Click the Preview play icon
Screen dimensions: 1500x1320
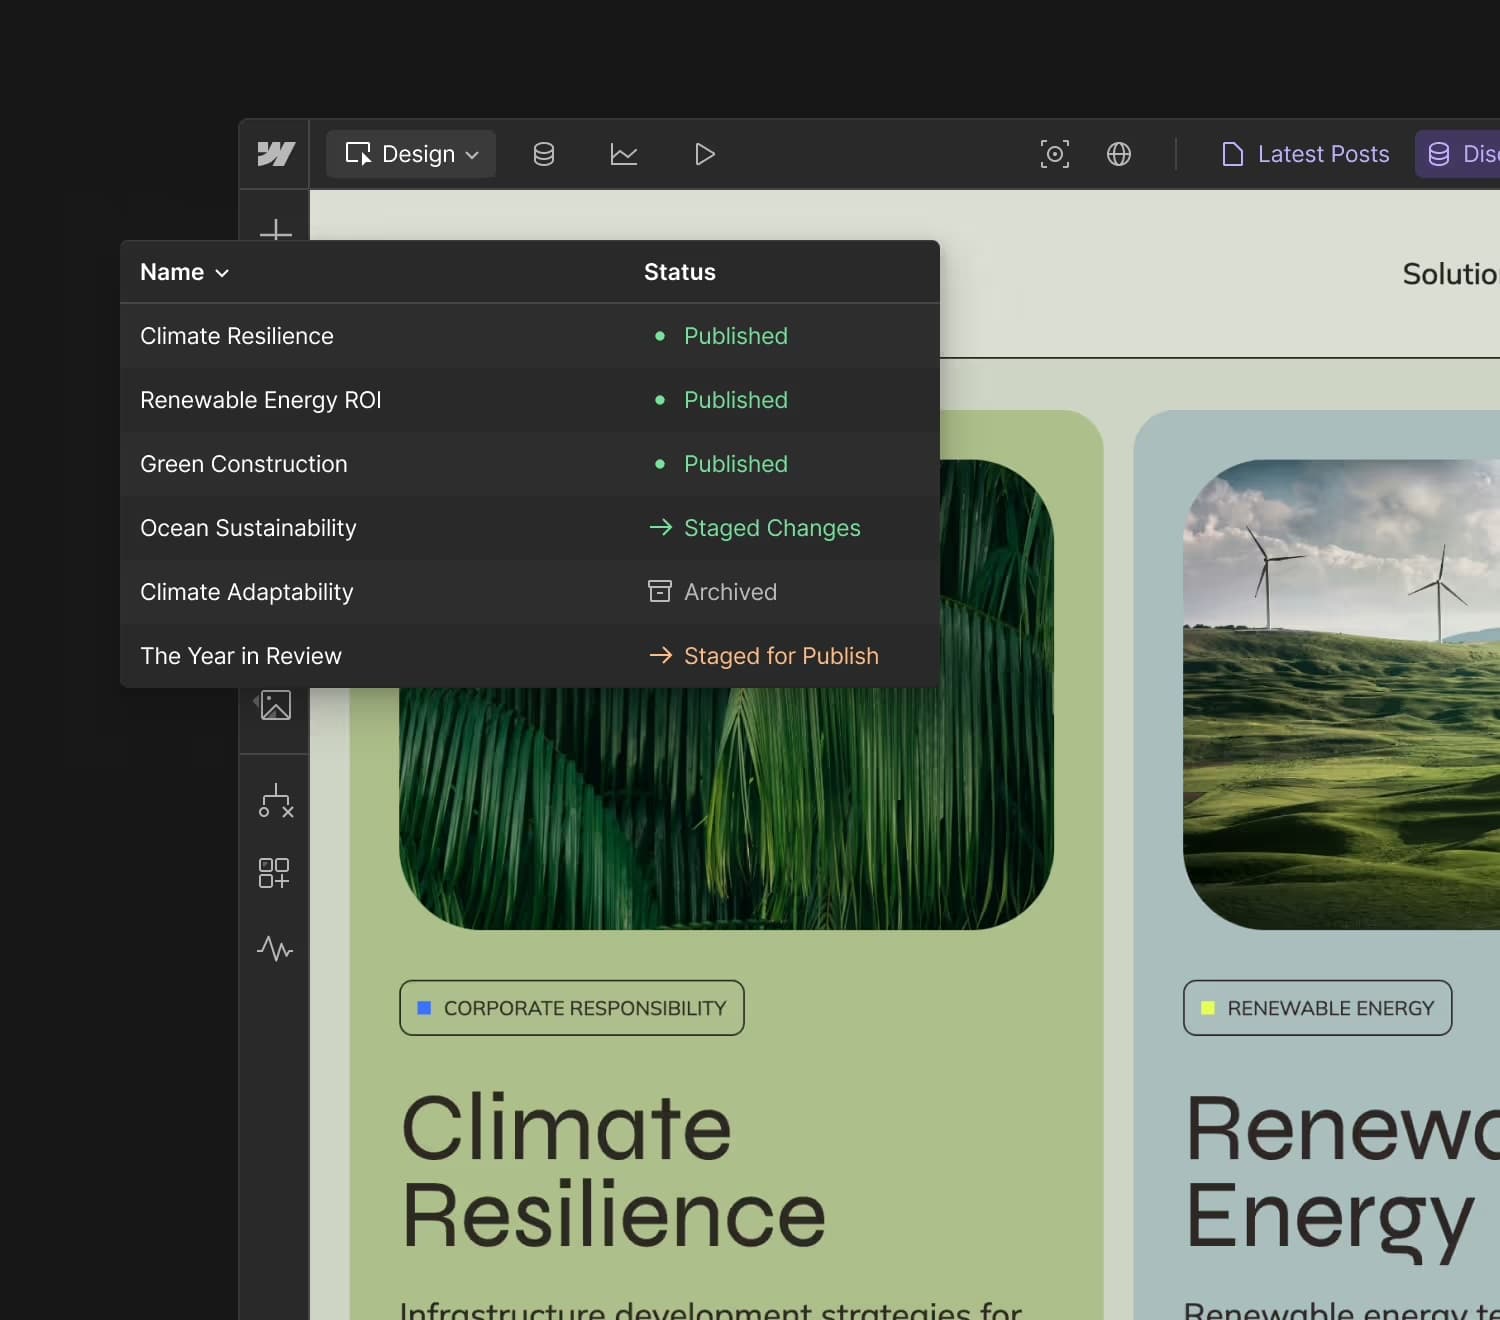(705, 154)
